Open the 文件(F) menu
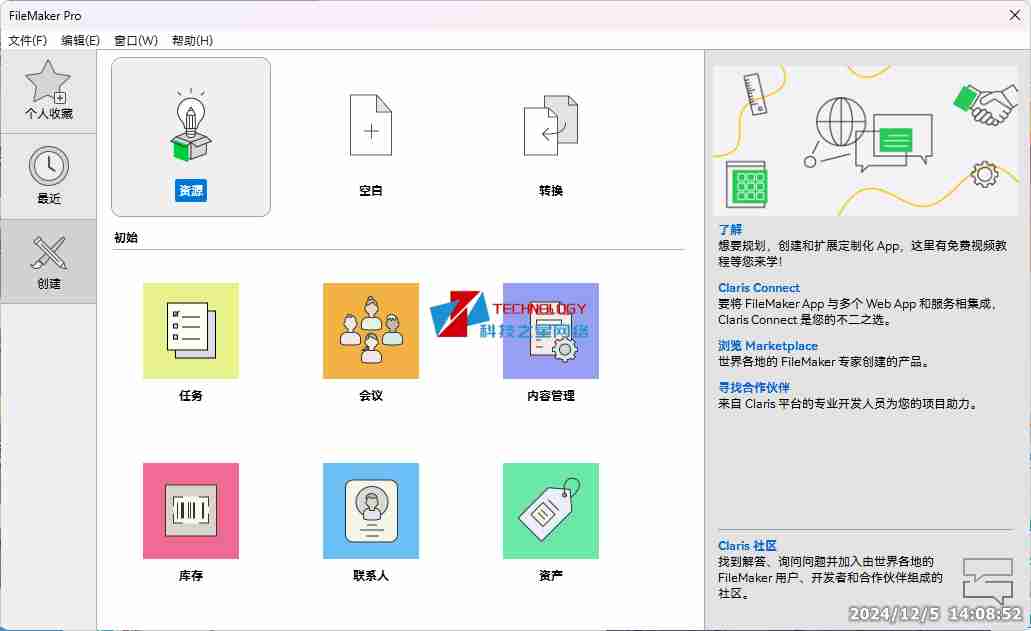The image size is (1031, 631). pos(25,40)
